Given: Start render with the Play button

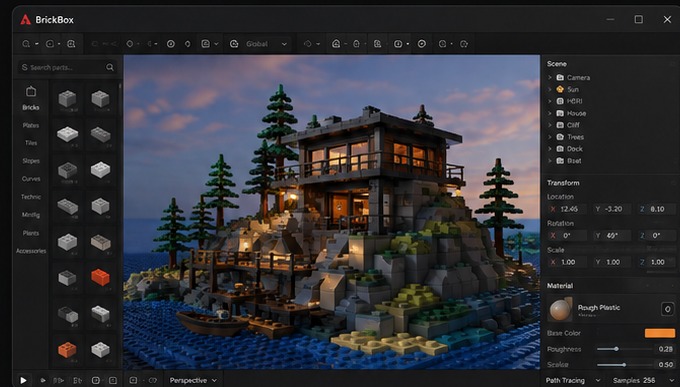Looking at the screenshot, I should point(23,380).
